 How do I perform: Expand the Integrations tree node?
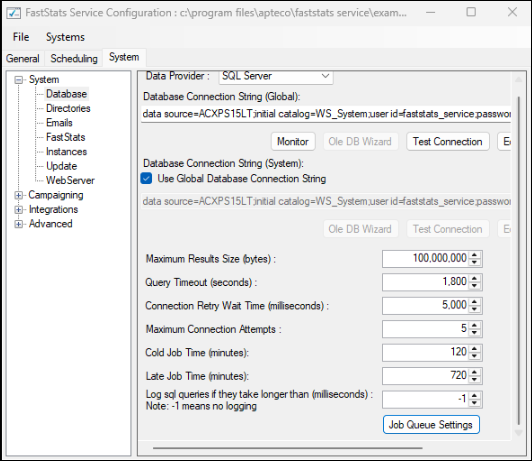(18, 210)
